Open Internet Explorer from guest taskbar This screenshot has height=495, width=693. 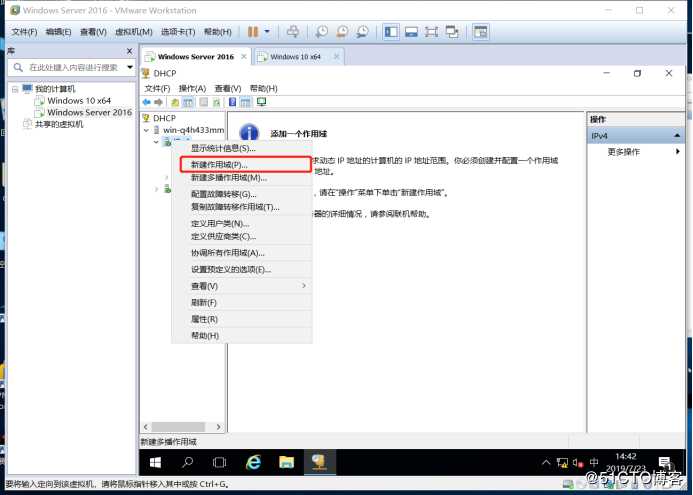tap(253, 463)
